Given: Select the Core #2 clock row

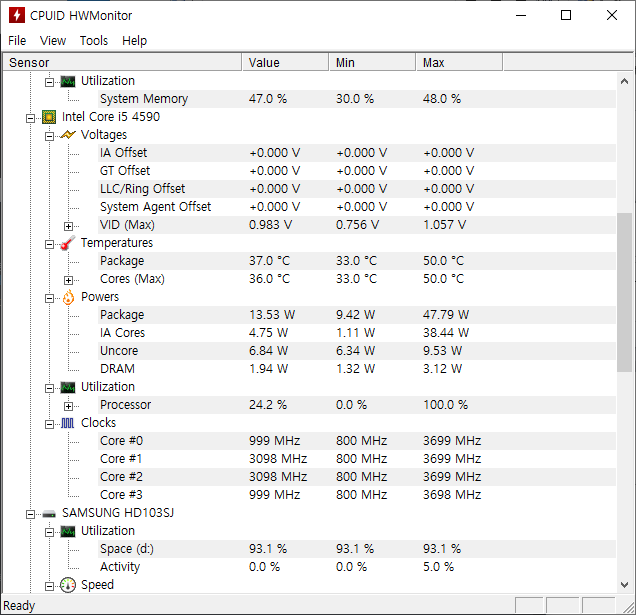Looking at the screenshot, I should (x=357, y=477).
